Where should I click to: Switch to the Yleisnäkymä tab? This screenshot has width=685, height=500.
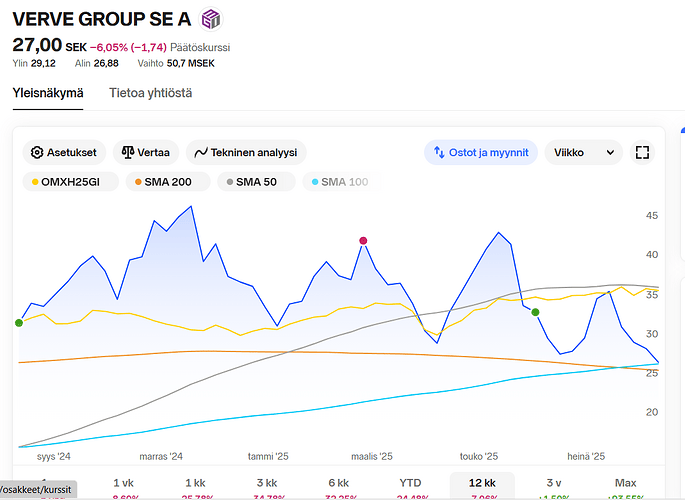(x=47, y=93)
